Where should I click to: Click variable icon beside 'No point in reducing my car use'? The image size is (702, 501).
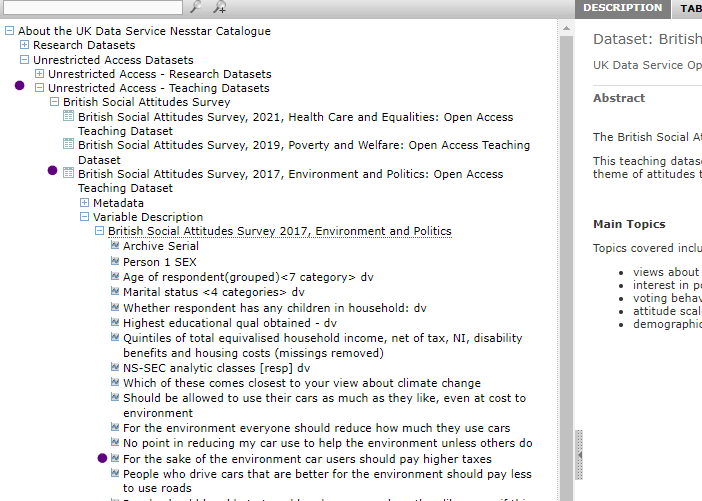(115, 442)
